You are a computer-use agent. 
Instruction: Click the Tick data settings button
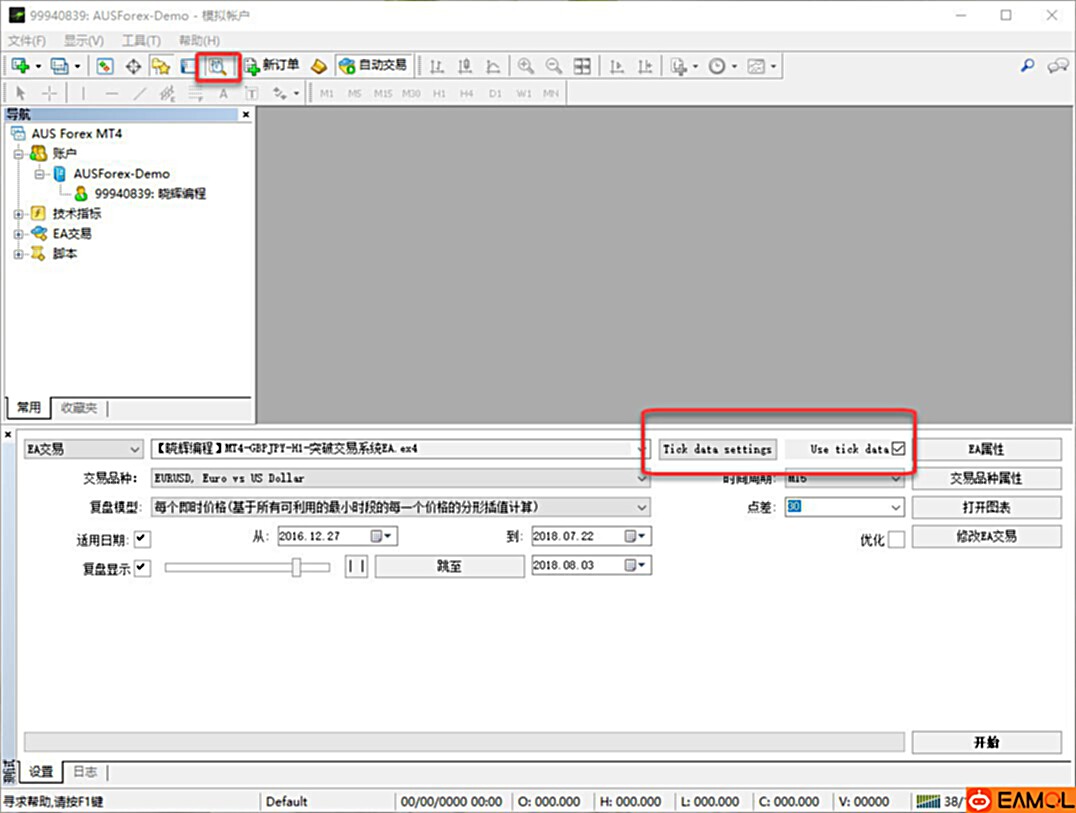(717, 449)
